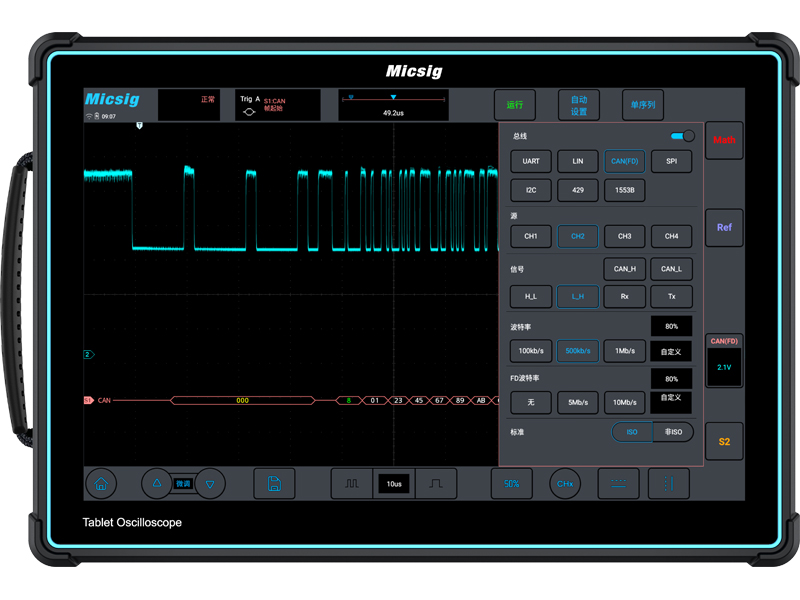Tap the 80% baud rate sample point field

coord(671,327)
